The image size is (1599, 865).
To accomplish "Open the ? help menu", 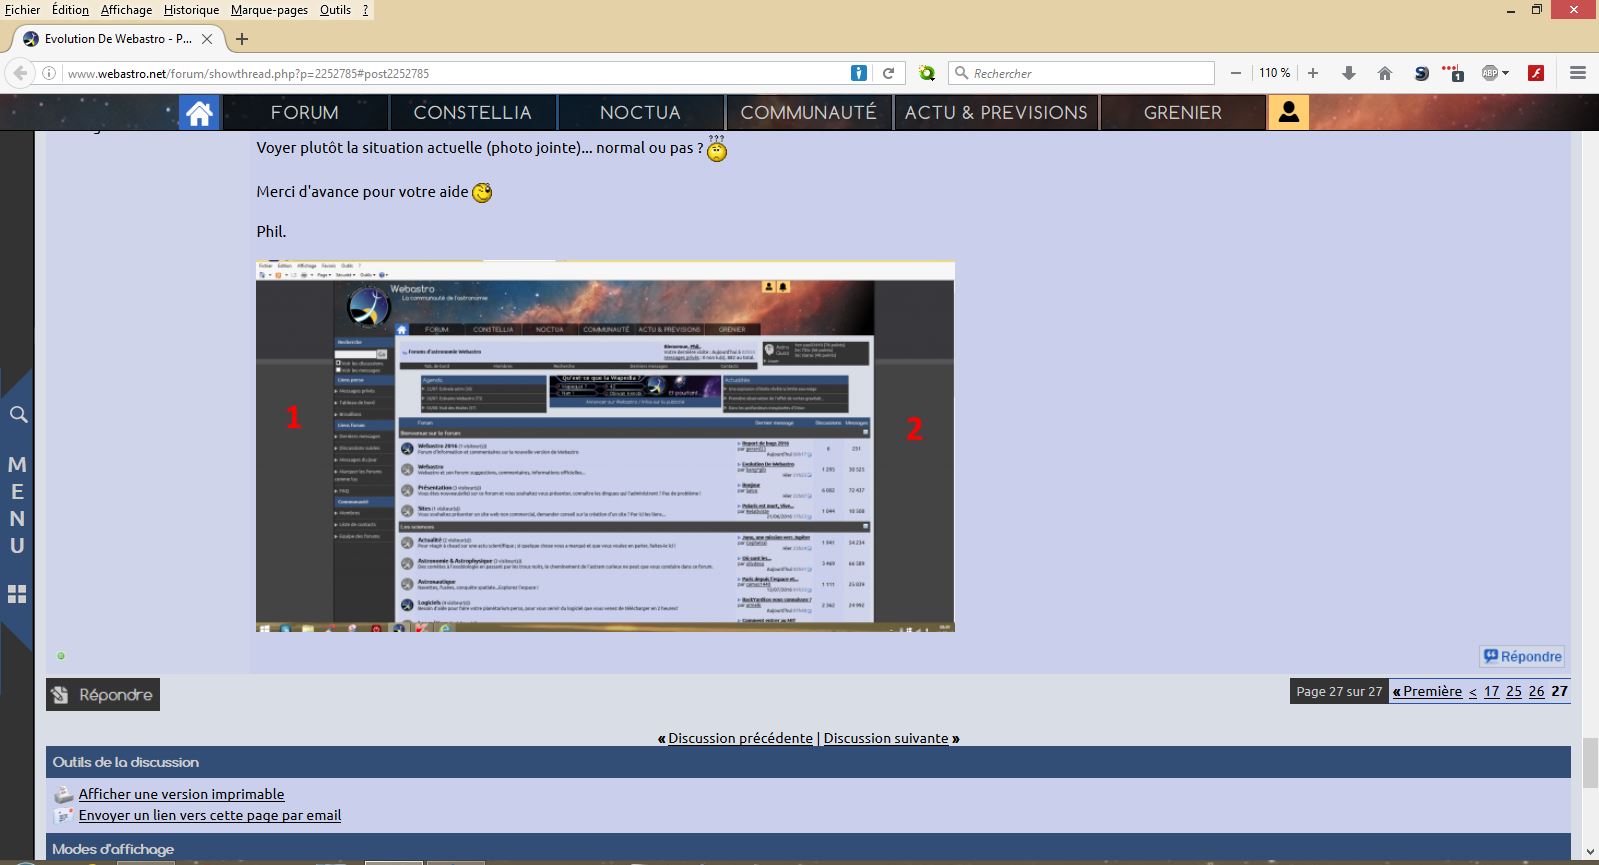I will click(x=366, y=10).
